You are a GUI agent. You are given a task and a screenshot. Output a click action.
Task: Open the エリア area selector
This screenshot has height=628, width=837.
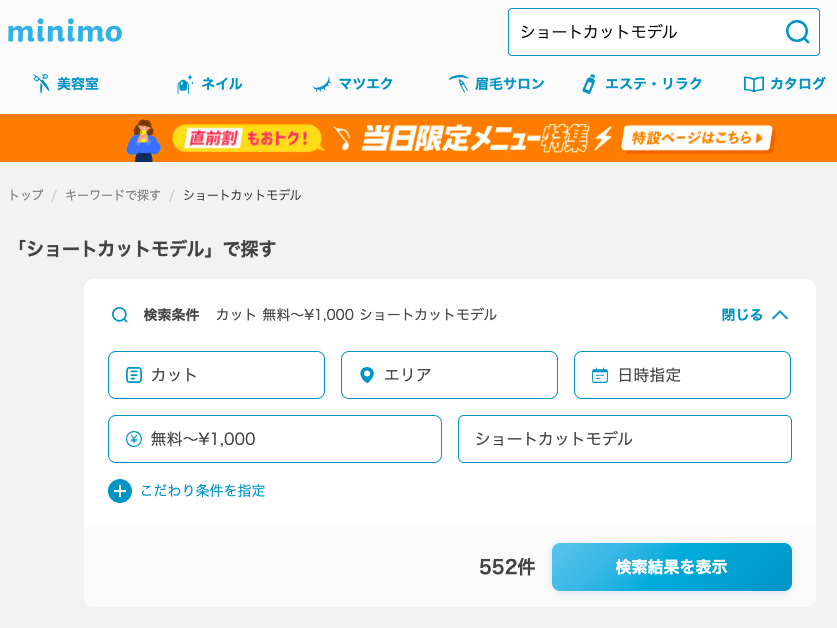click(x=449, y=375)
